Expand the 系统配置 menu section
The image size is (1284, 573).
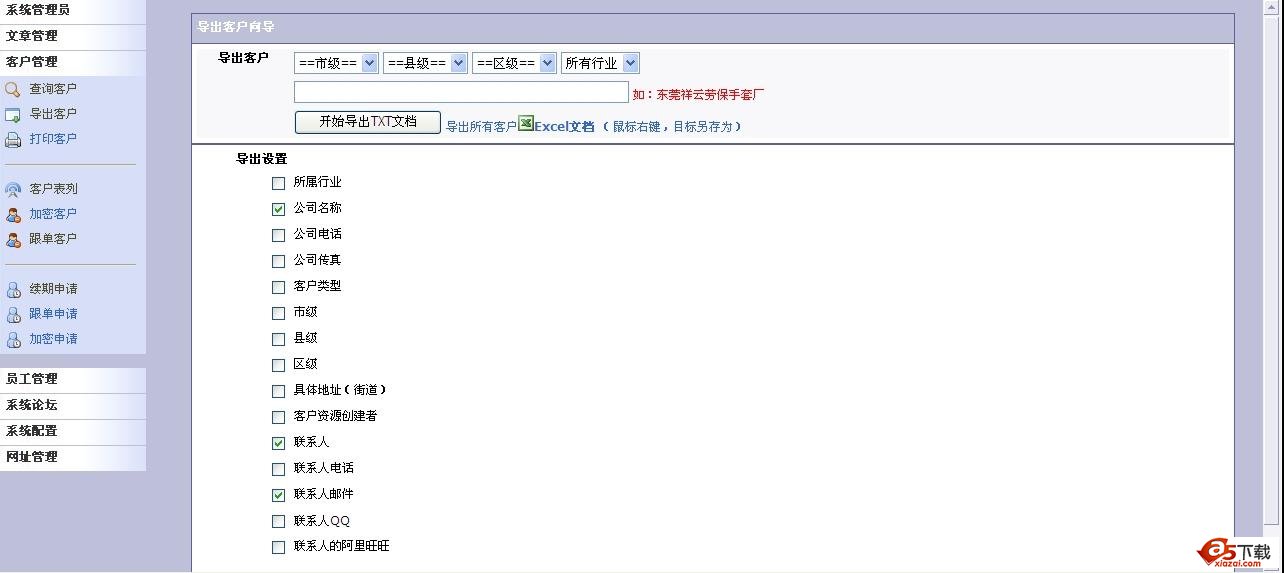tap(73, 431)
